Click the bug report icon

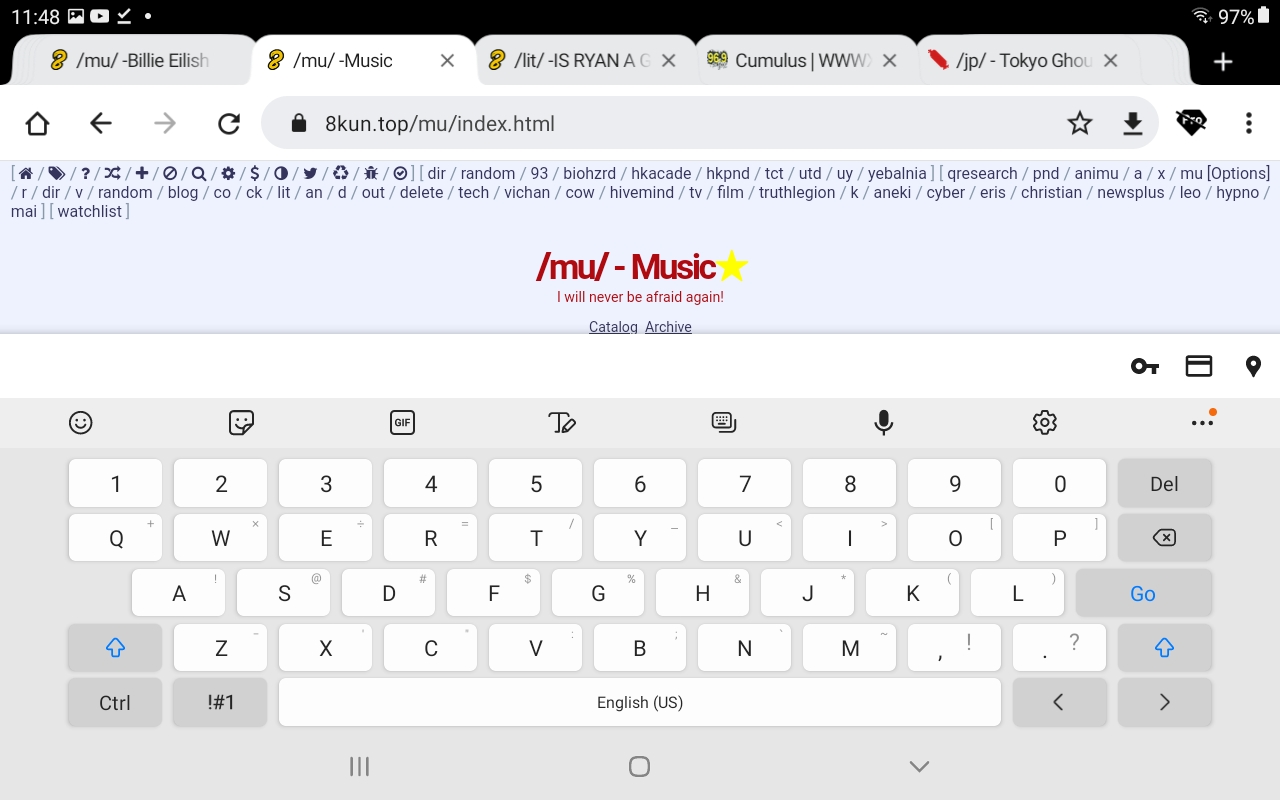coord(371,173)
